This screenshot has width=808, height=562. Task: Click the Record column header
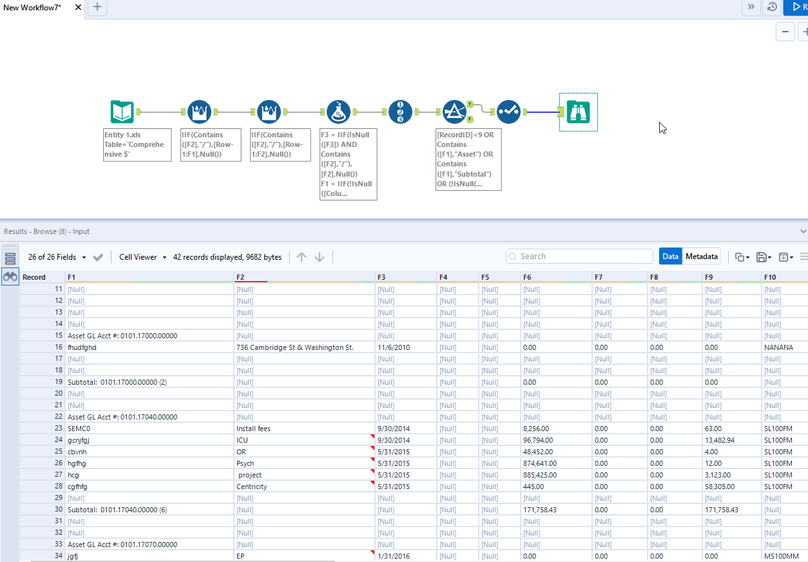(x=42, y=277)
